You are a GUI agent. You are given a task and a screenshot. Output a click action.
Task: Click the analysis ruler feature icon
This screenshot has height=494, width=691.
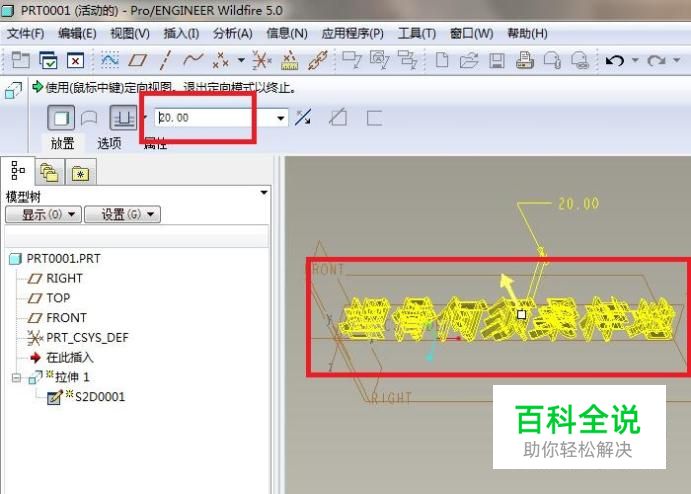[290, 60]
